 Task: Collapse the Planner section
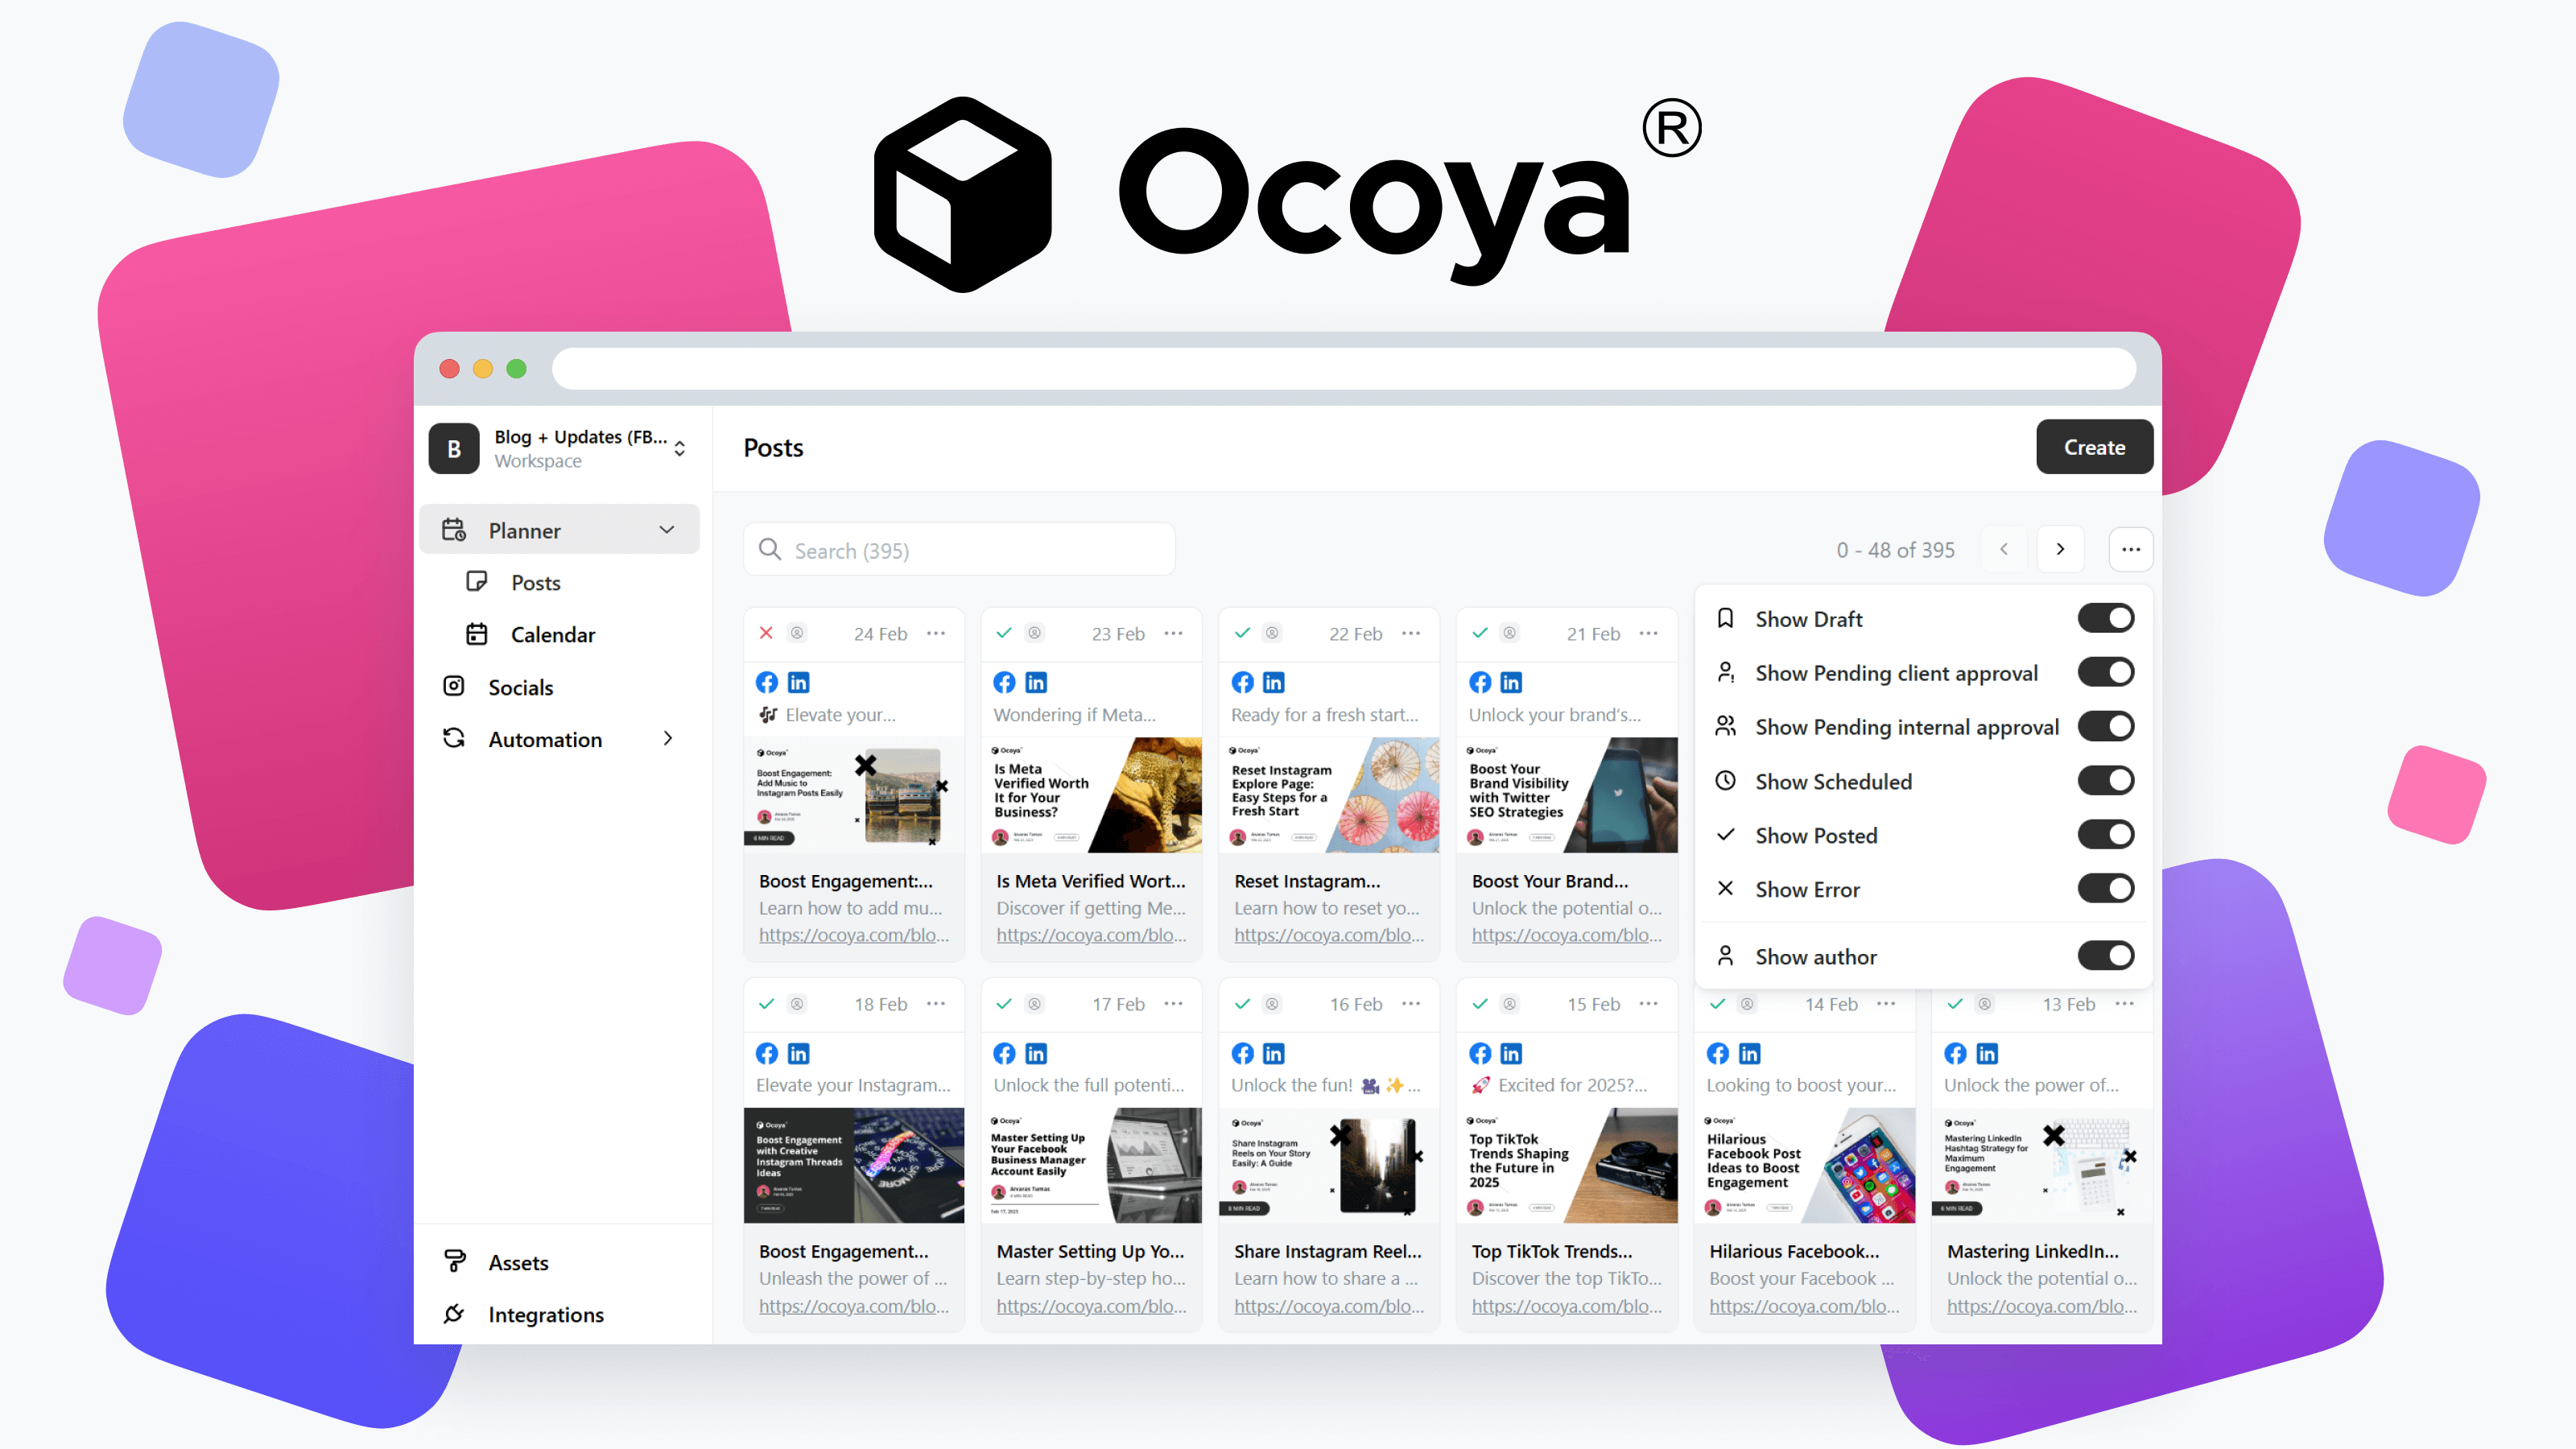point(667,530)
